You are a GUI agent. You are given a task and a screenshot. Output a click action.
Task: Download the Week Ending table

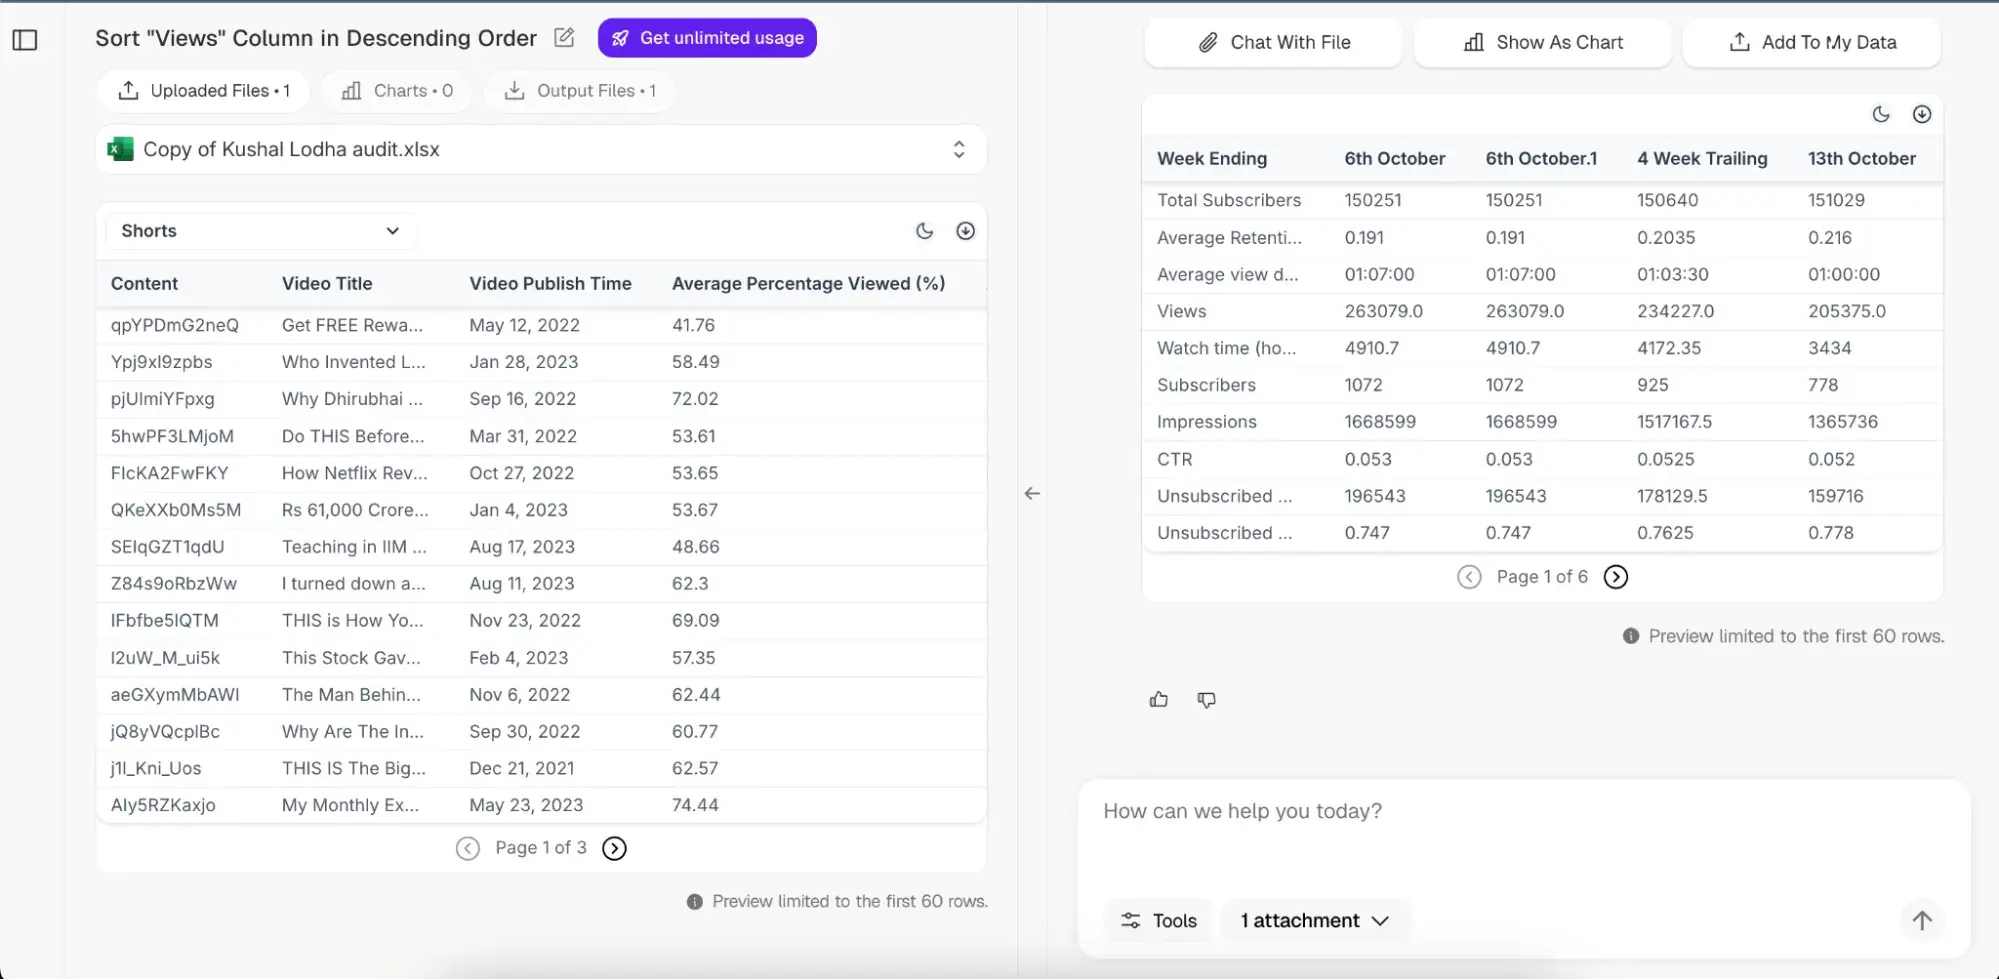point(1921,114)
